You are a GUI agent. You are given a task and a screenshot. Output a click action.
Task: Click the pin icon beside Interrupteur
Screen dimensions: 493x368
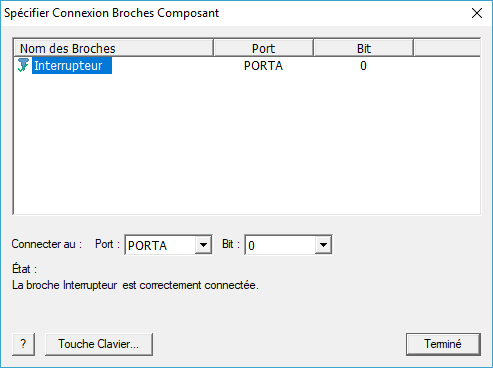(23, 65)
